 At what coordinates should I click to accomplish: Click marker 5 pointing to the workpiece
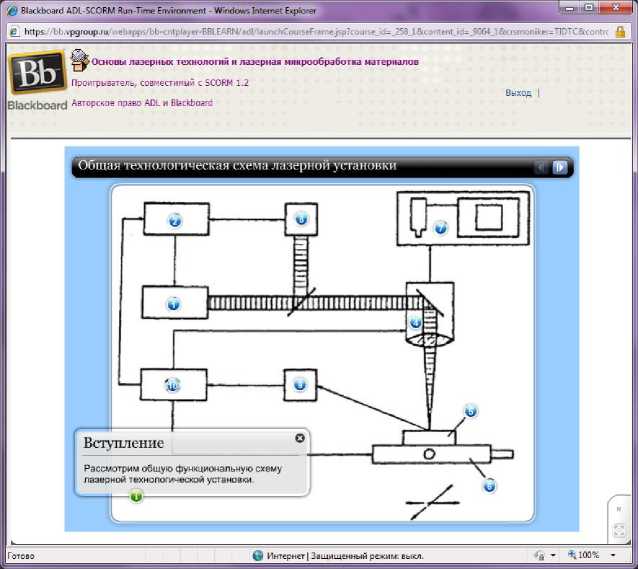click(x=471, y=411)
